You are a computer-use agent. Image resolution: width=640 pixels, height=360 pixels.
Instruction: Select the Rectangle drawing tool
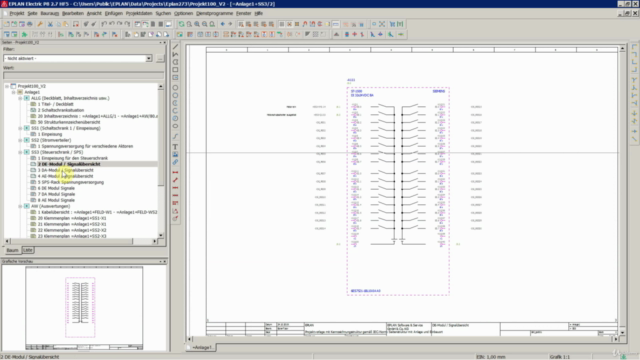pos(176,70)
